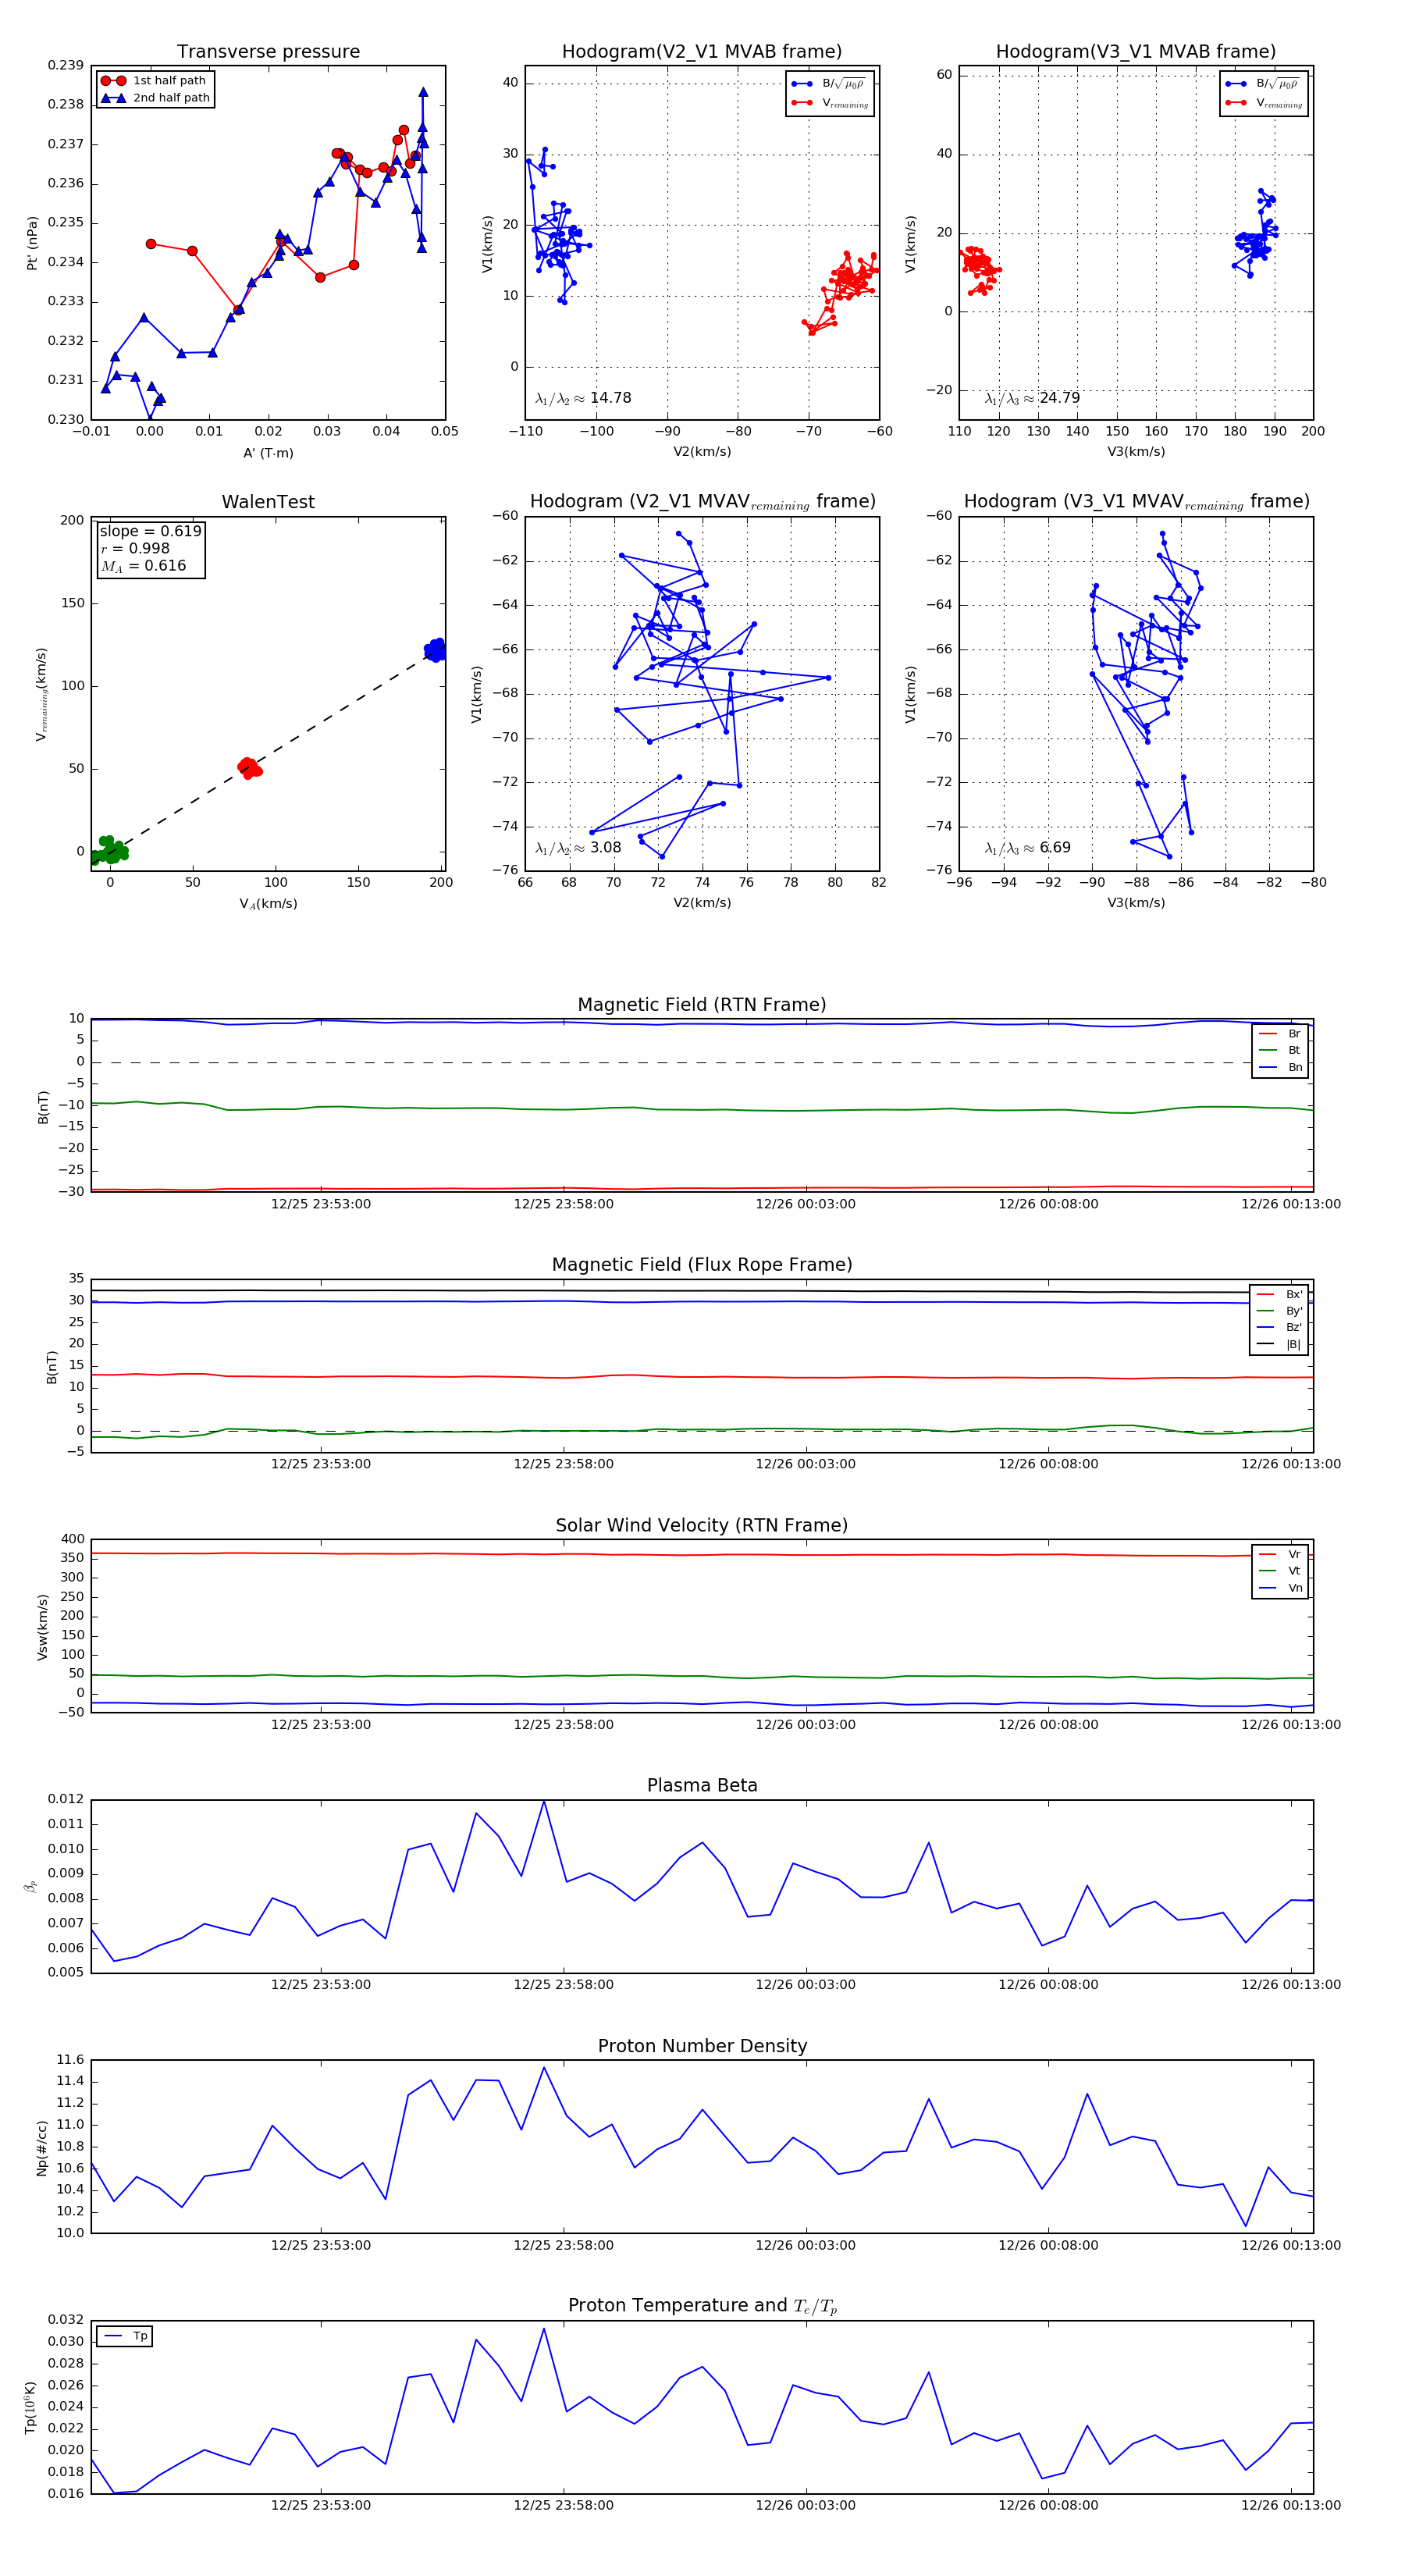
Task: Click the 'B(nT)' label of Flux Rope plot
Action: click(x=52, y=1368)
